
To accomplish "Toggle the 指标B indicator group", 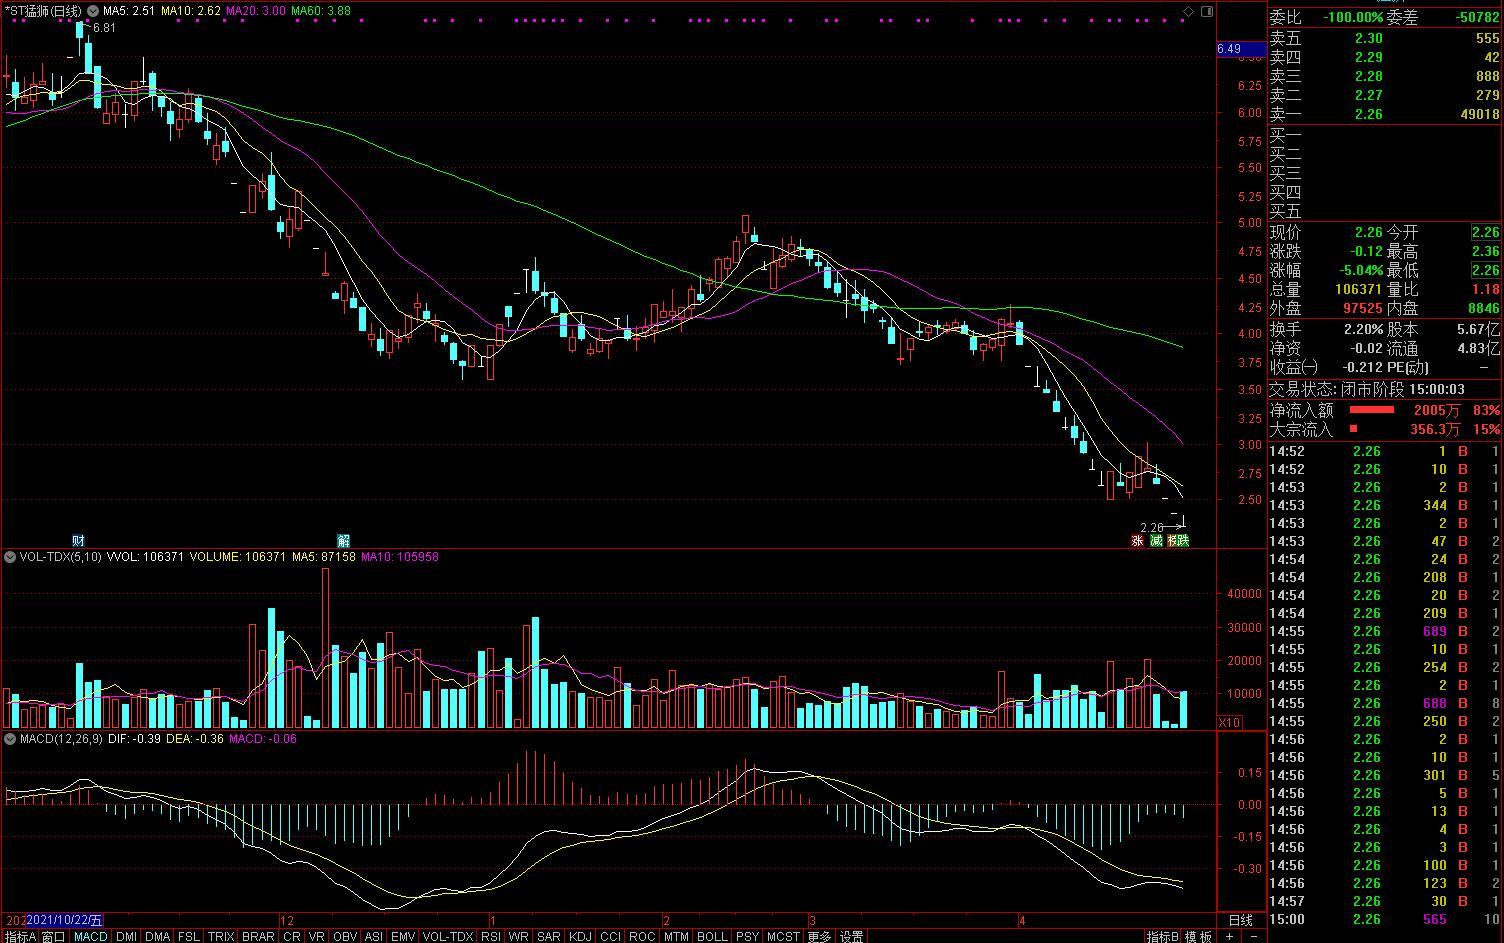I will click(x=1163, y=937).
